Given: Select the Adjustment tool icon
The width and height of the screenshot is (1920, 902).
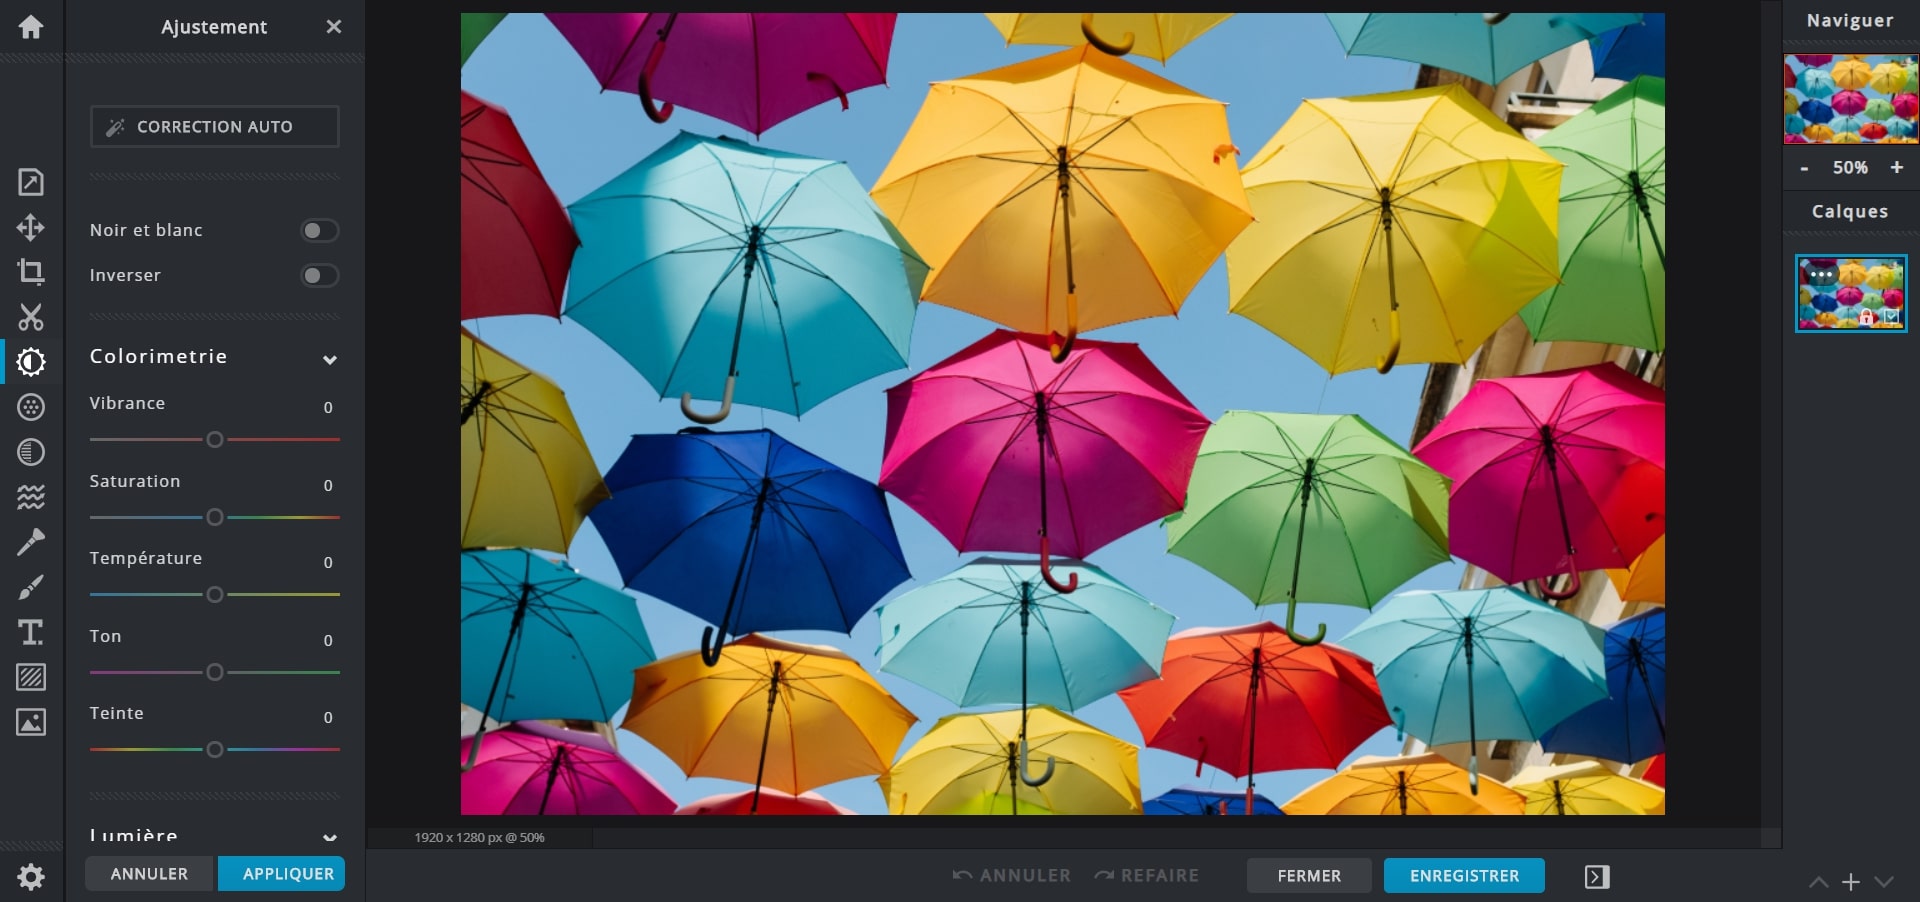Looking at the screenshot, I should coord(31,362).
